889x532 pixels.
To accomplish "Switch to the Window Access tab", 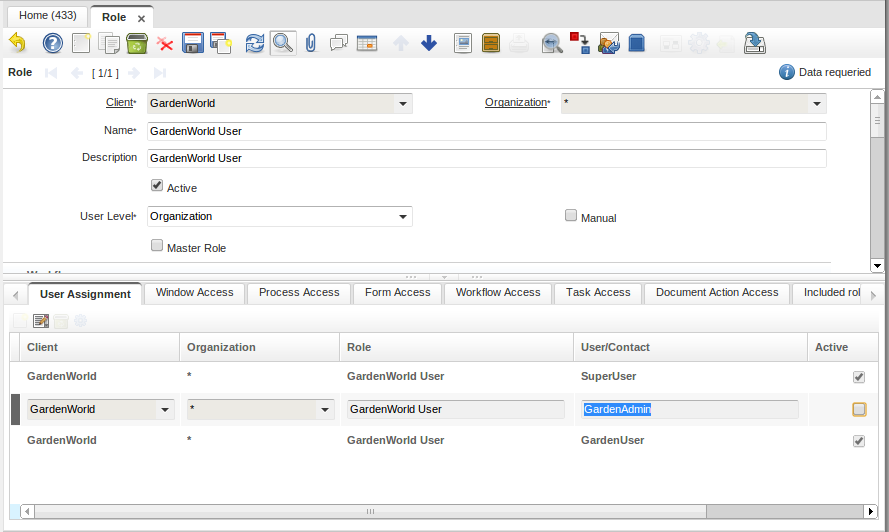I will coord(194,293).
